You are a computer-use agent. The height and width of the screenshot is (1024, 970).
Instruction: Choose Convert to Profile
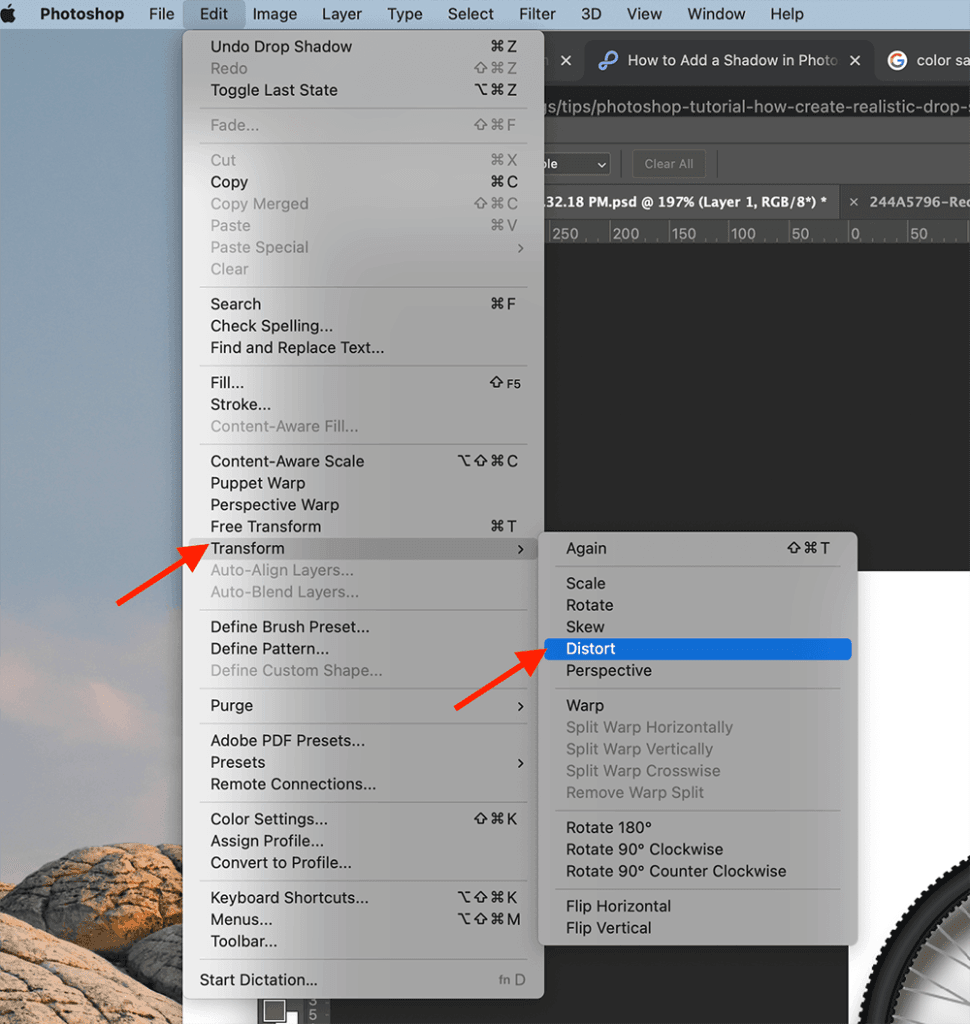(x=363, y=863)
